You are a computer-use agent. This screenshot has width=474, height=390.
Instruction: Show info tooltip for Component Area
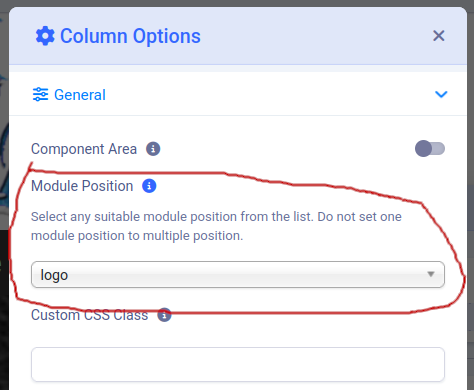[153, 149]
